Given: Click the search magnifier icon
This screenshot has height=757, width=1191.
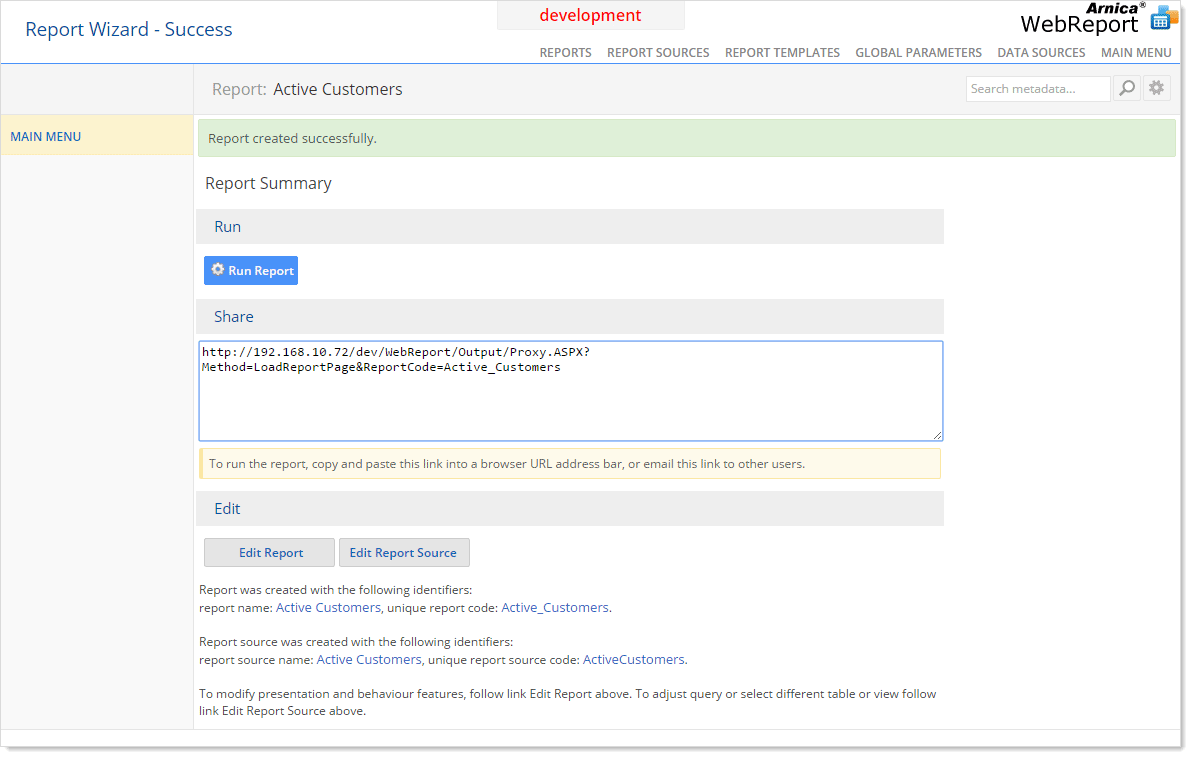Looking at the screenshot, I should pyautogui.click(x=1127, y=88).
